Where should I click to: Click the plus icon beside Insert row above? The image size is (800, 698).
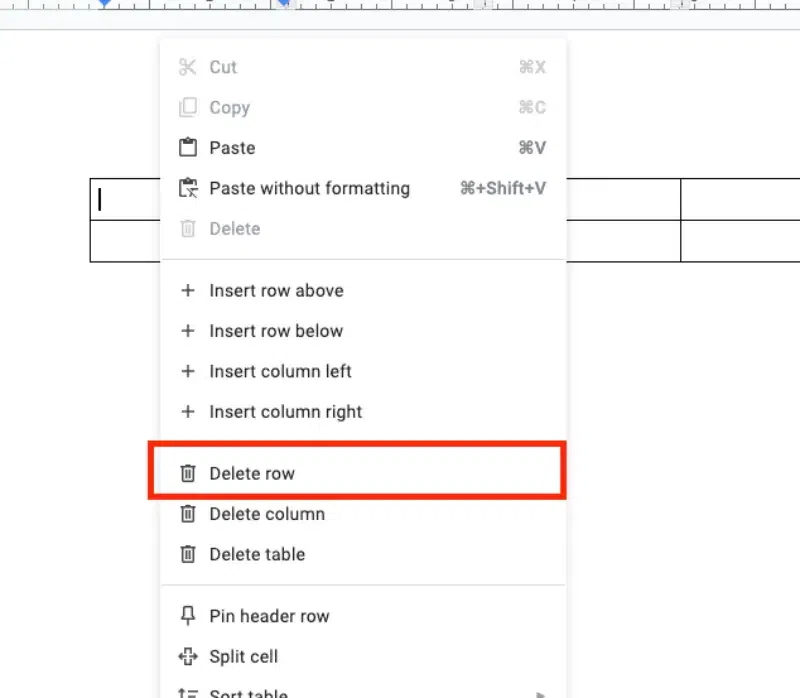[x=187, y=291]
